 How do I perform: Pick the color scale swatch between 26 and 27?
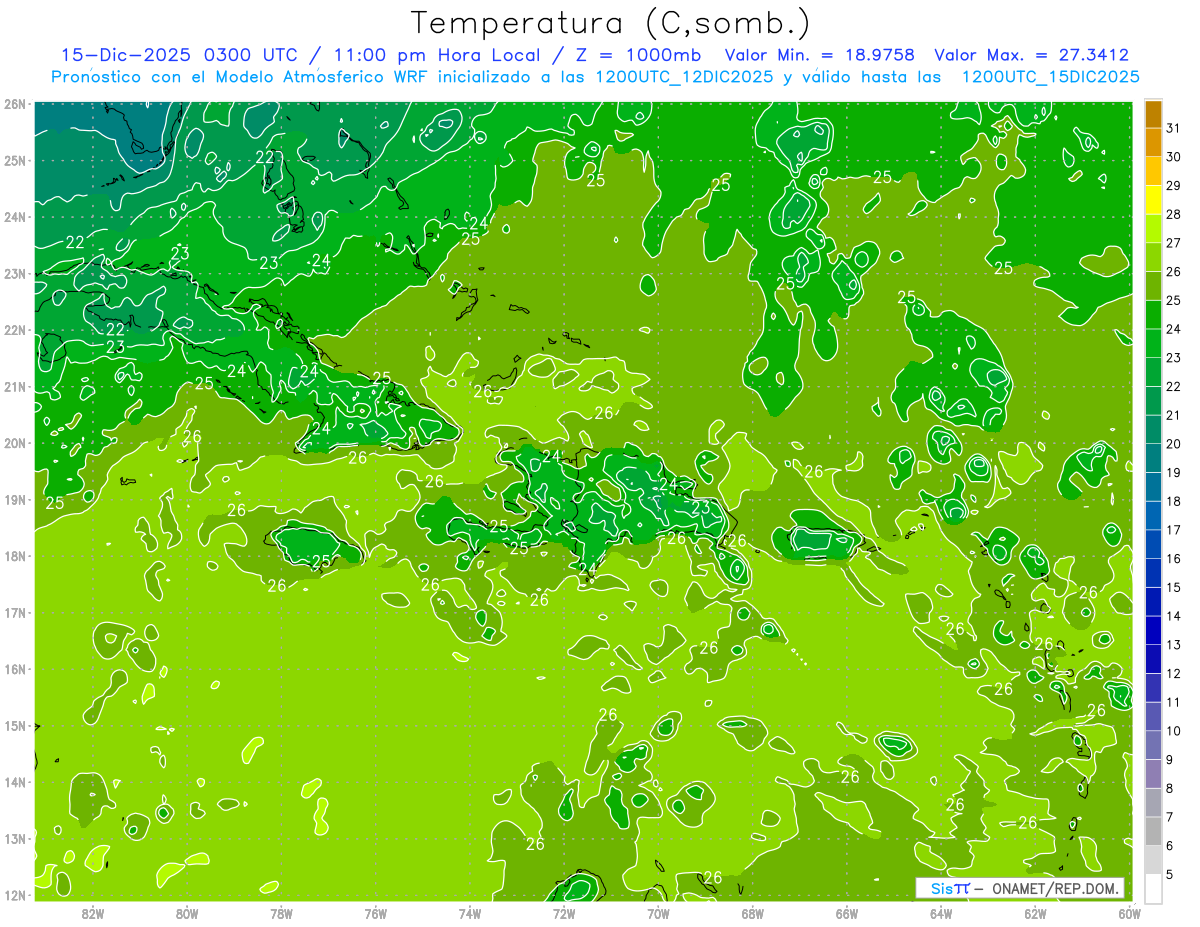pos(1153,257)
